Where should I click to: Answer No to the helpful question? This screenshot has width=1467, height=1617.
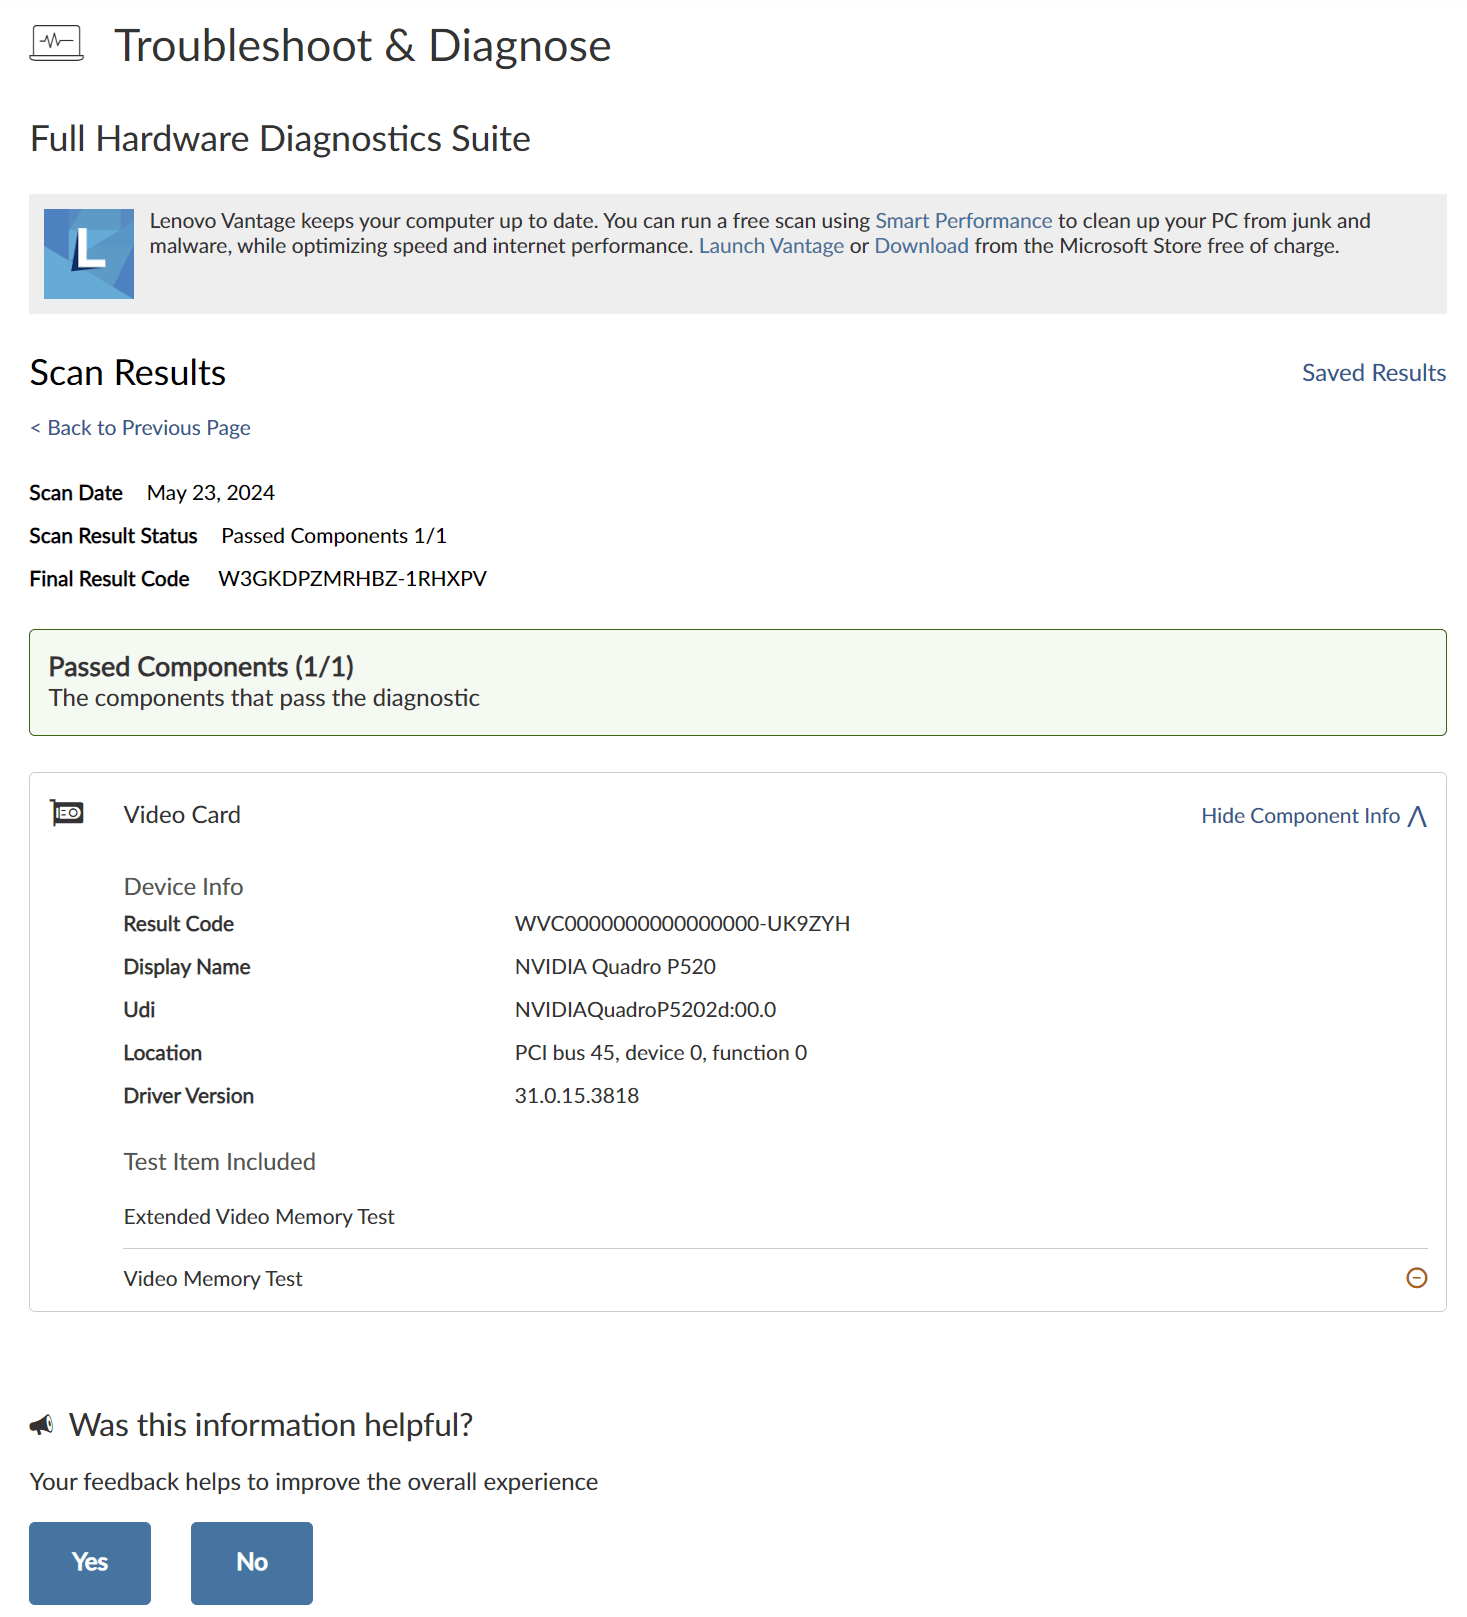click(252, 1563)
